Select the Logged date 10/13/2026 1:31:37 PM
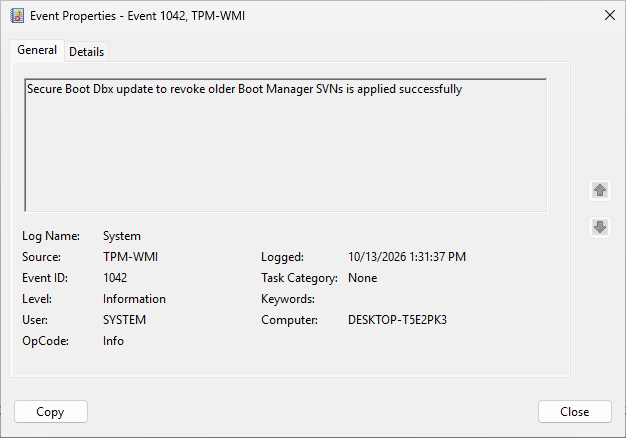The image size is (626, 438). [407, 257]
